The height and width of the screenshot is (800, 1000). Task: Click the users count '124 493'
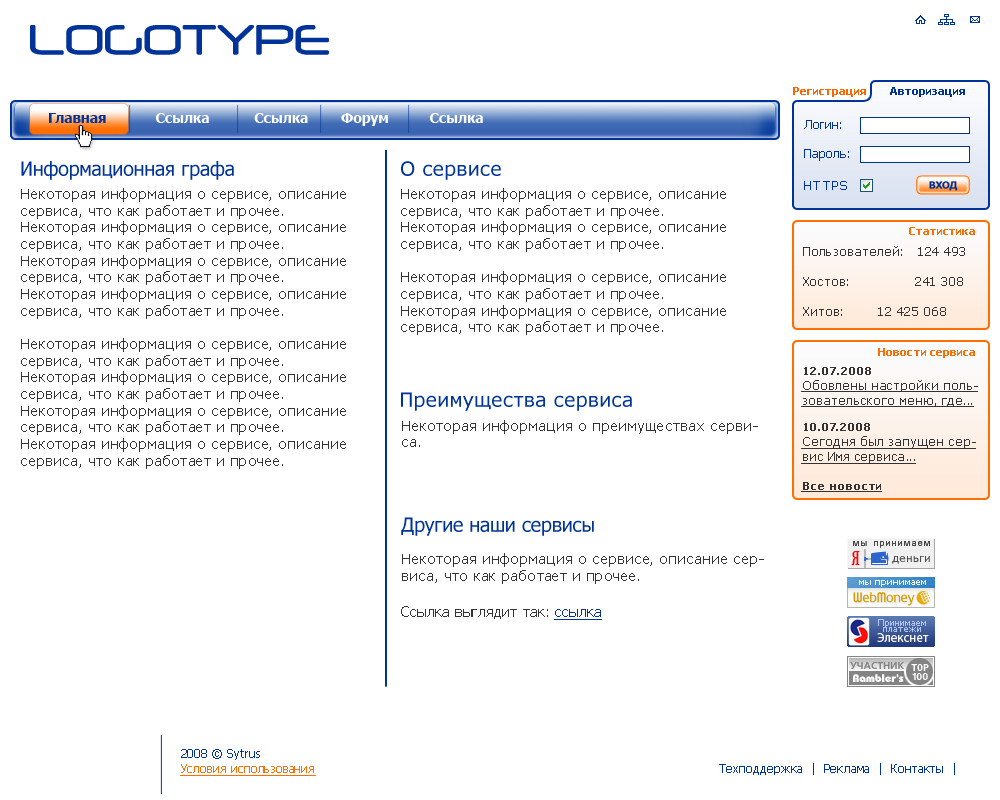(941, 252)
